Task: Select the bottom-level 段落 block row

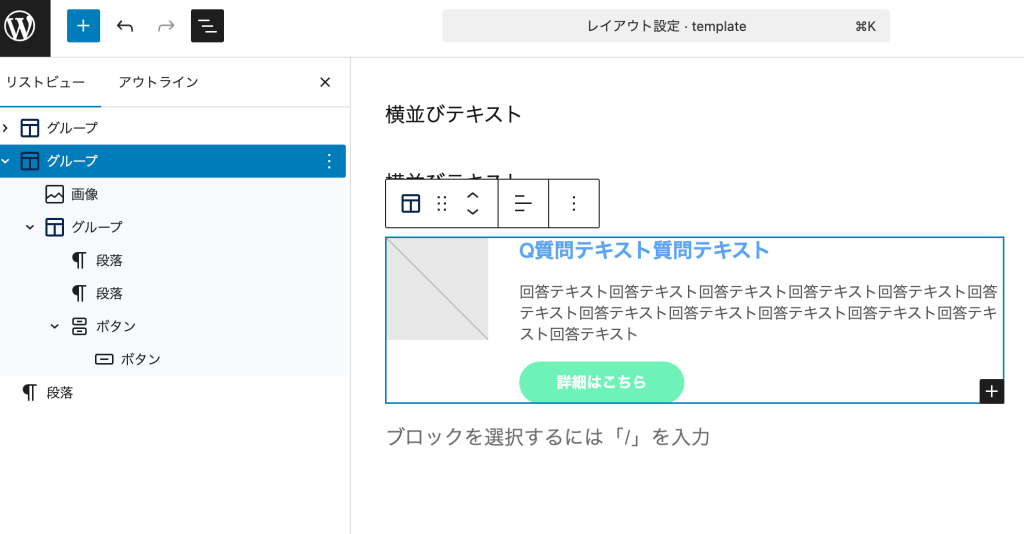Action: point(173,392)
